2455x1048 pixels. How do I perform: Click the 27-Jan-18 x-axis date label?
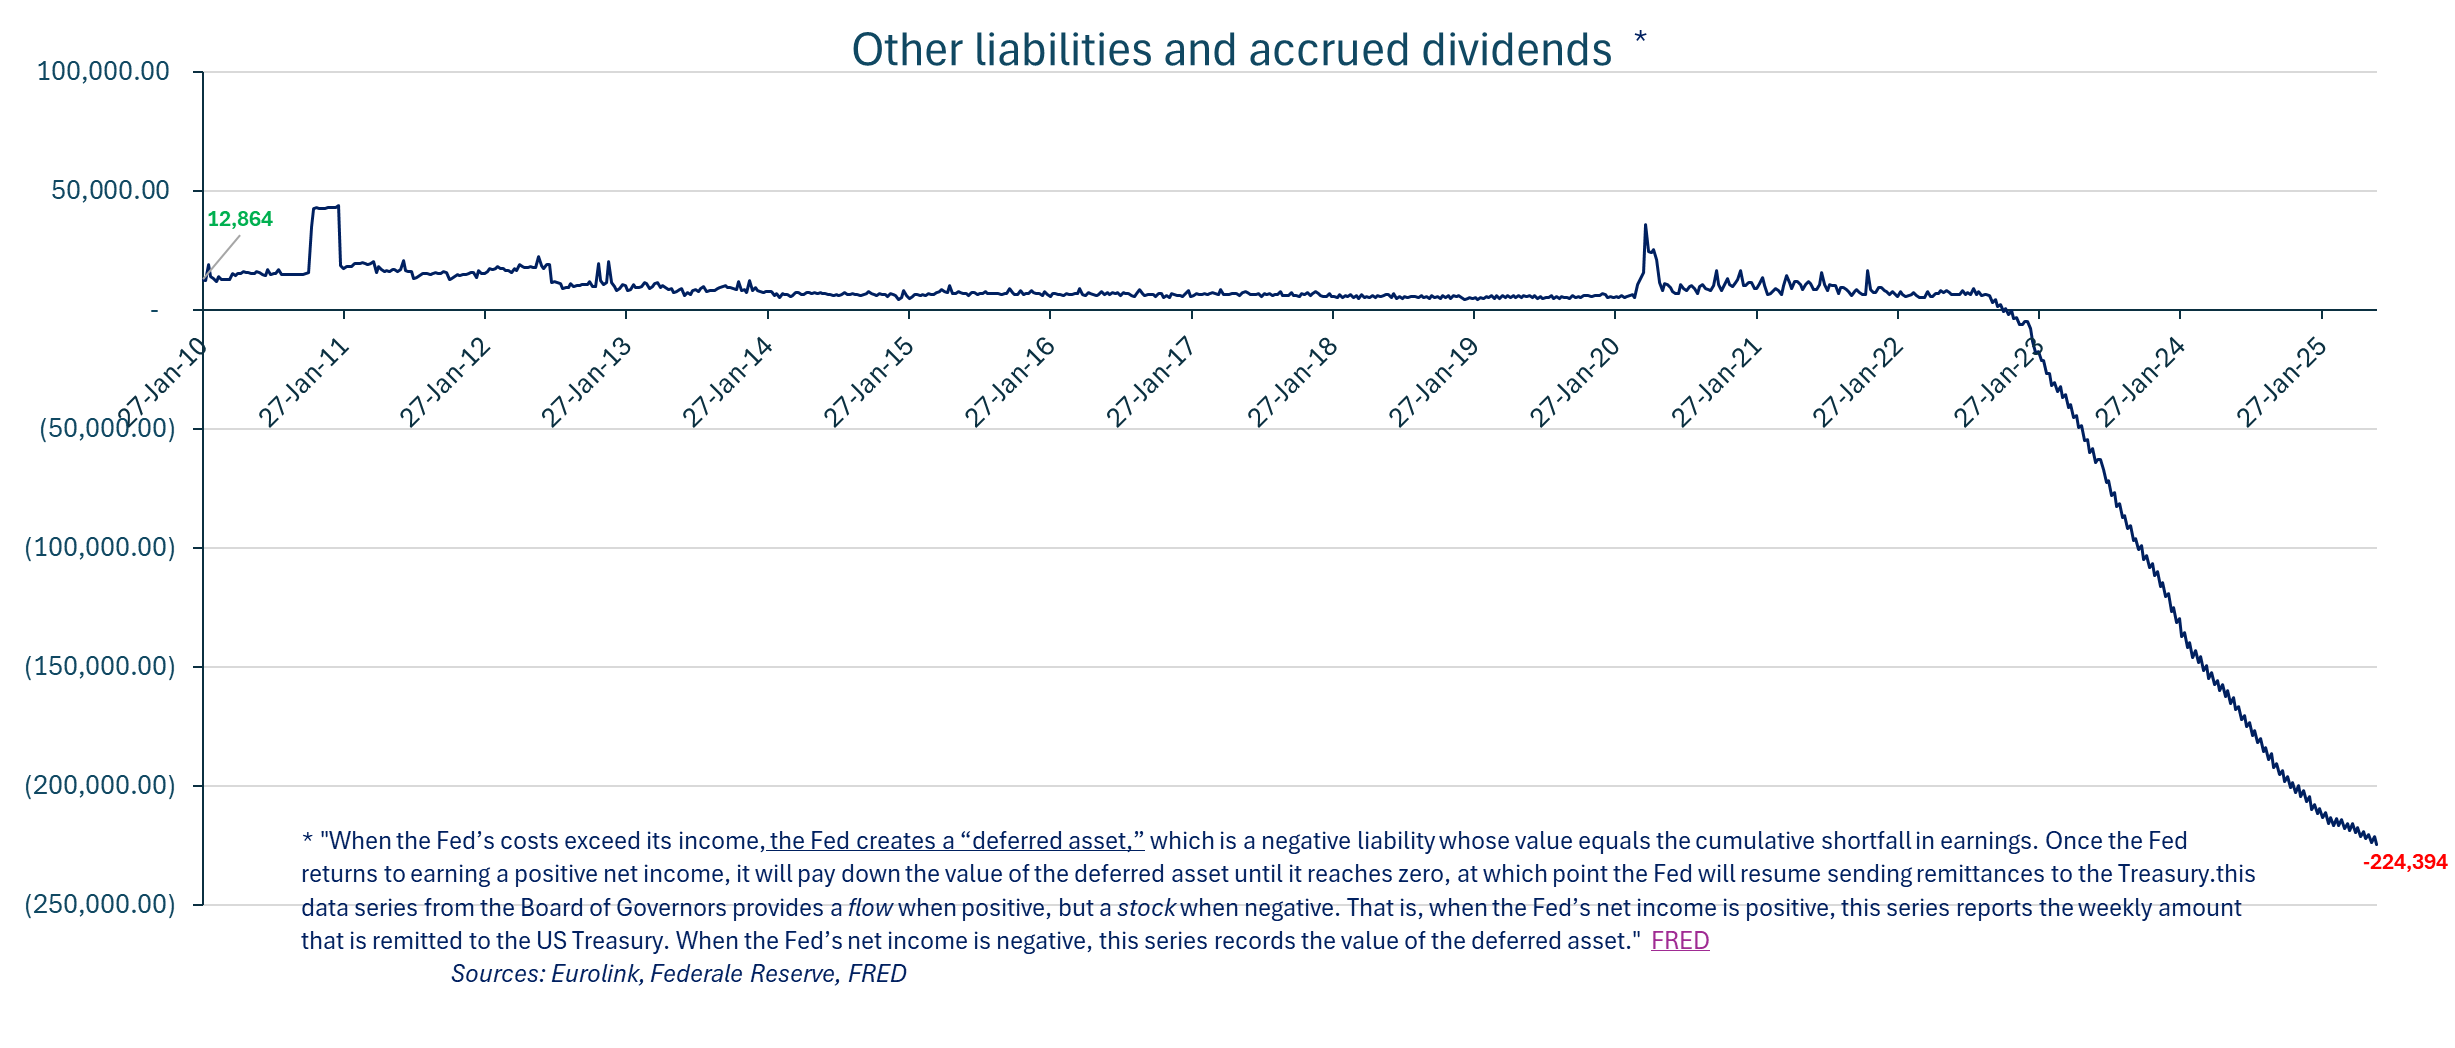tap(1293, 383)
